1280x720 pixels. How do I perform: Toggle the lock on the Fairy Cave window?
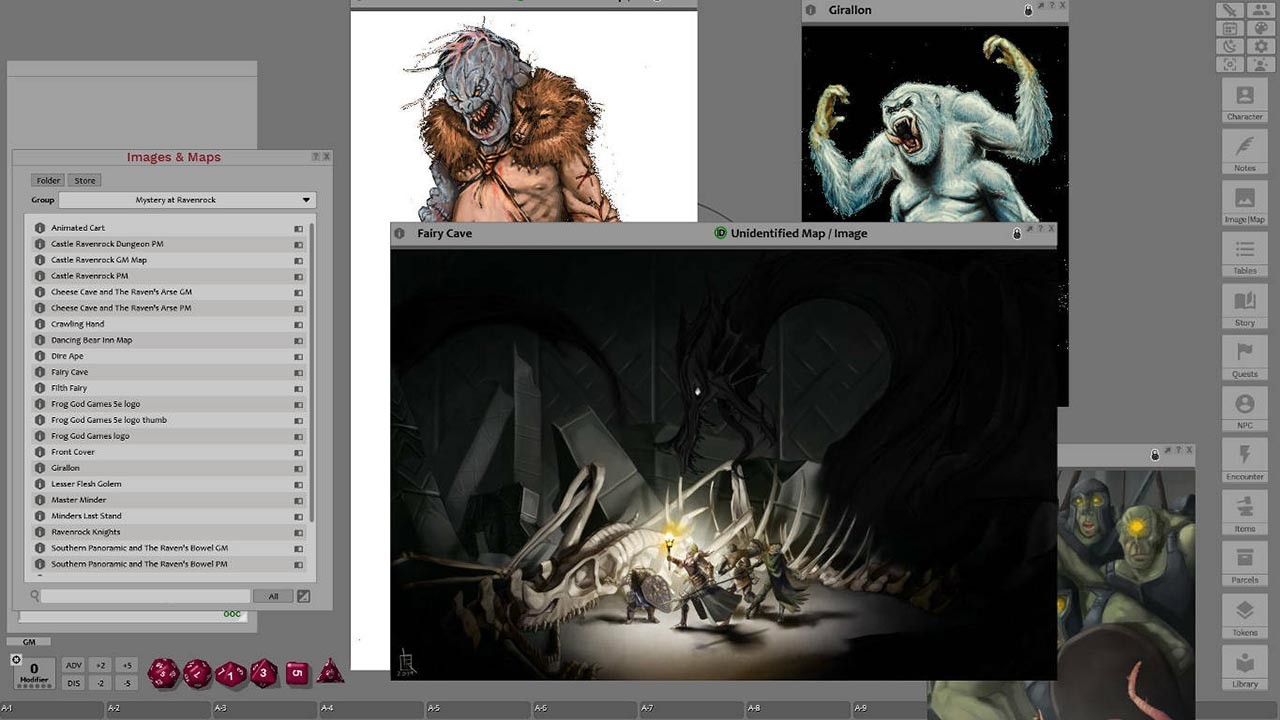click(x=1016, y=233)
